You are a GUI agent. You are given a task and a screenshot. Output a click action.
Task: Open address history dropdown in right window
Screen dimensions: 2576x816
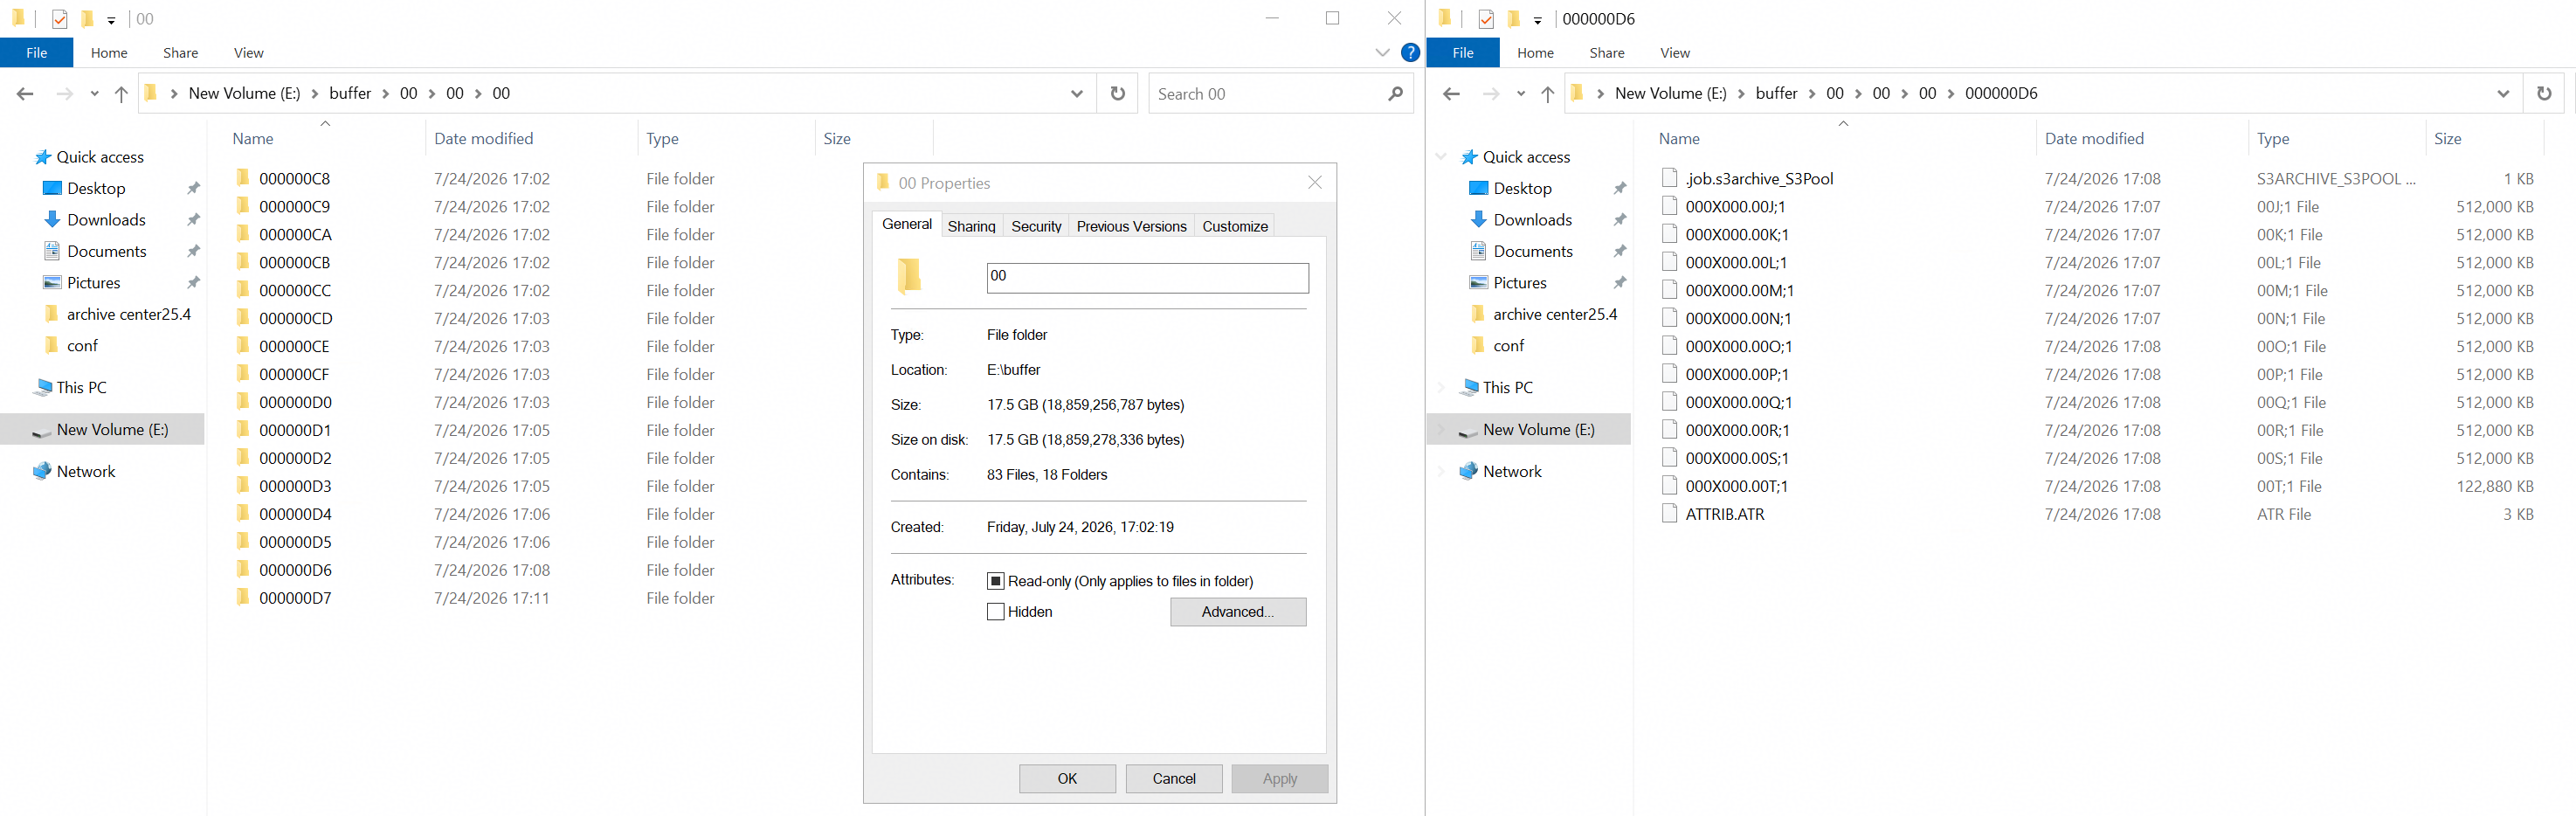pyautogui.click(x=2503, y=93)
